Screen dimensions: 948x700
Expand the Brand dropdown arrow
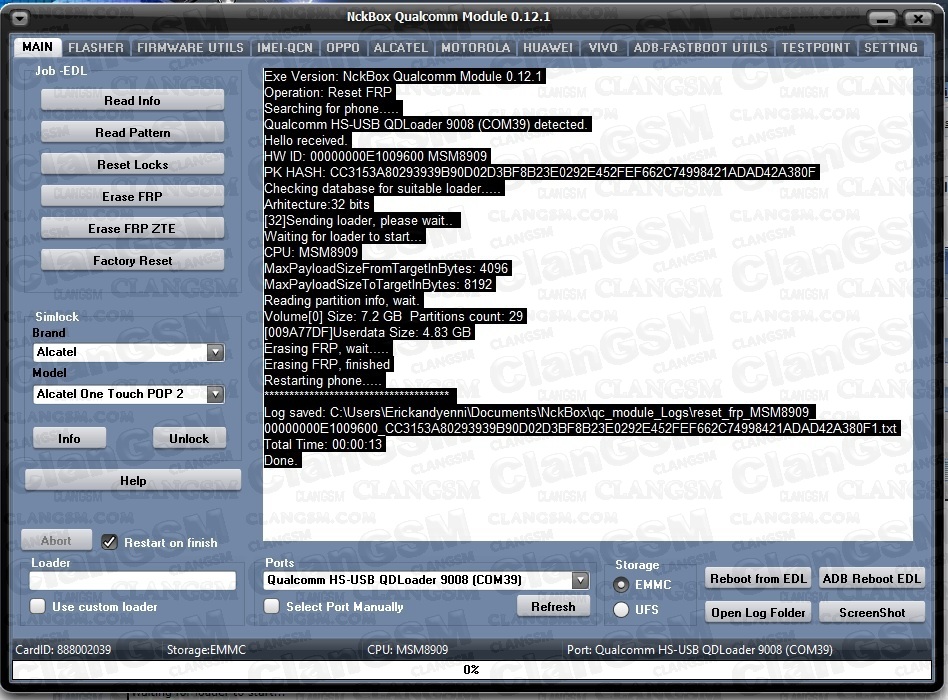[215, 352]
